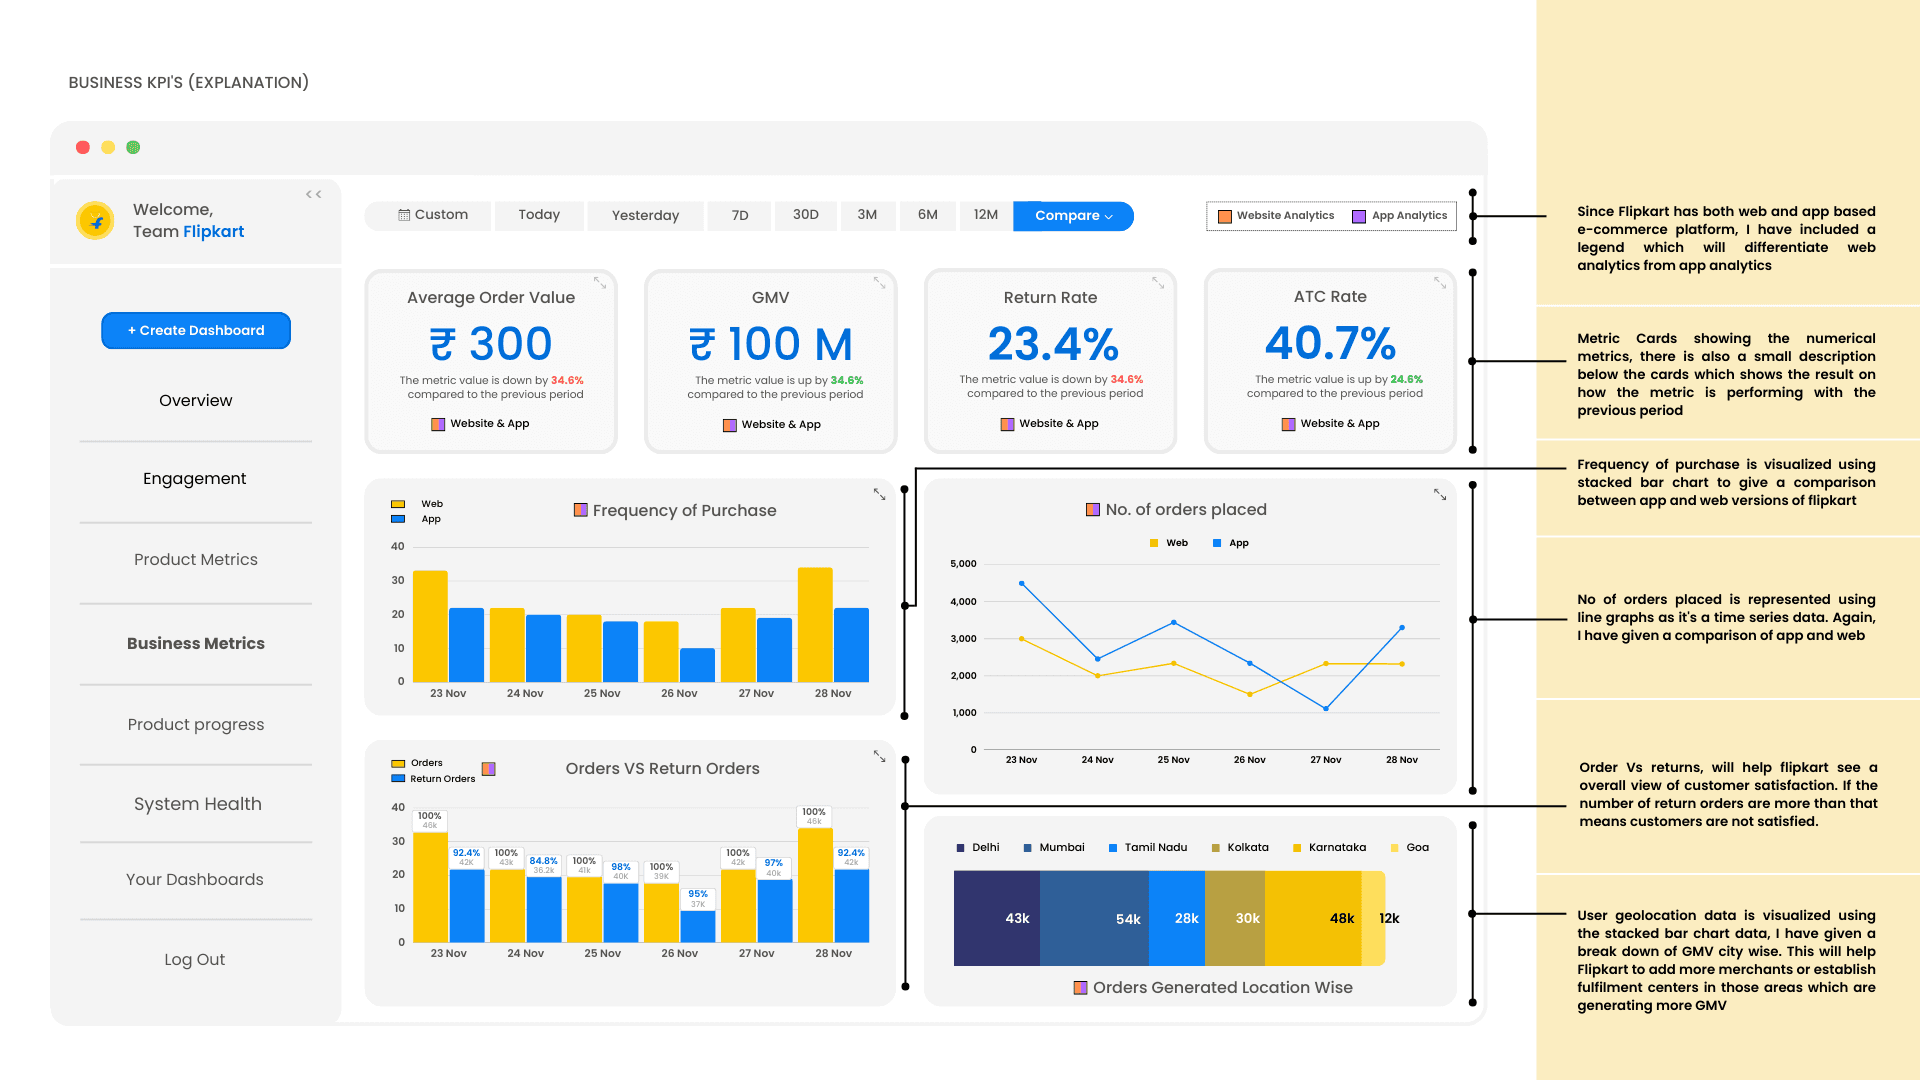Click the Delhi 43k bar segment
Viewport: 1920px width, 1080px height.
(x=997, y=918)
